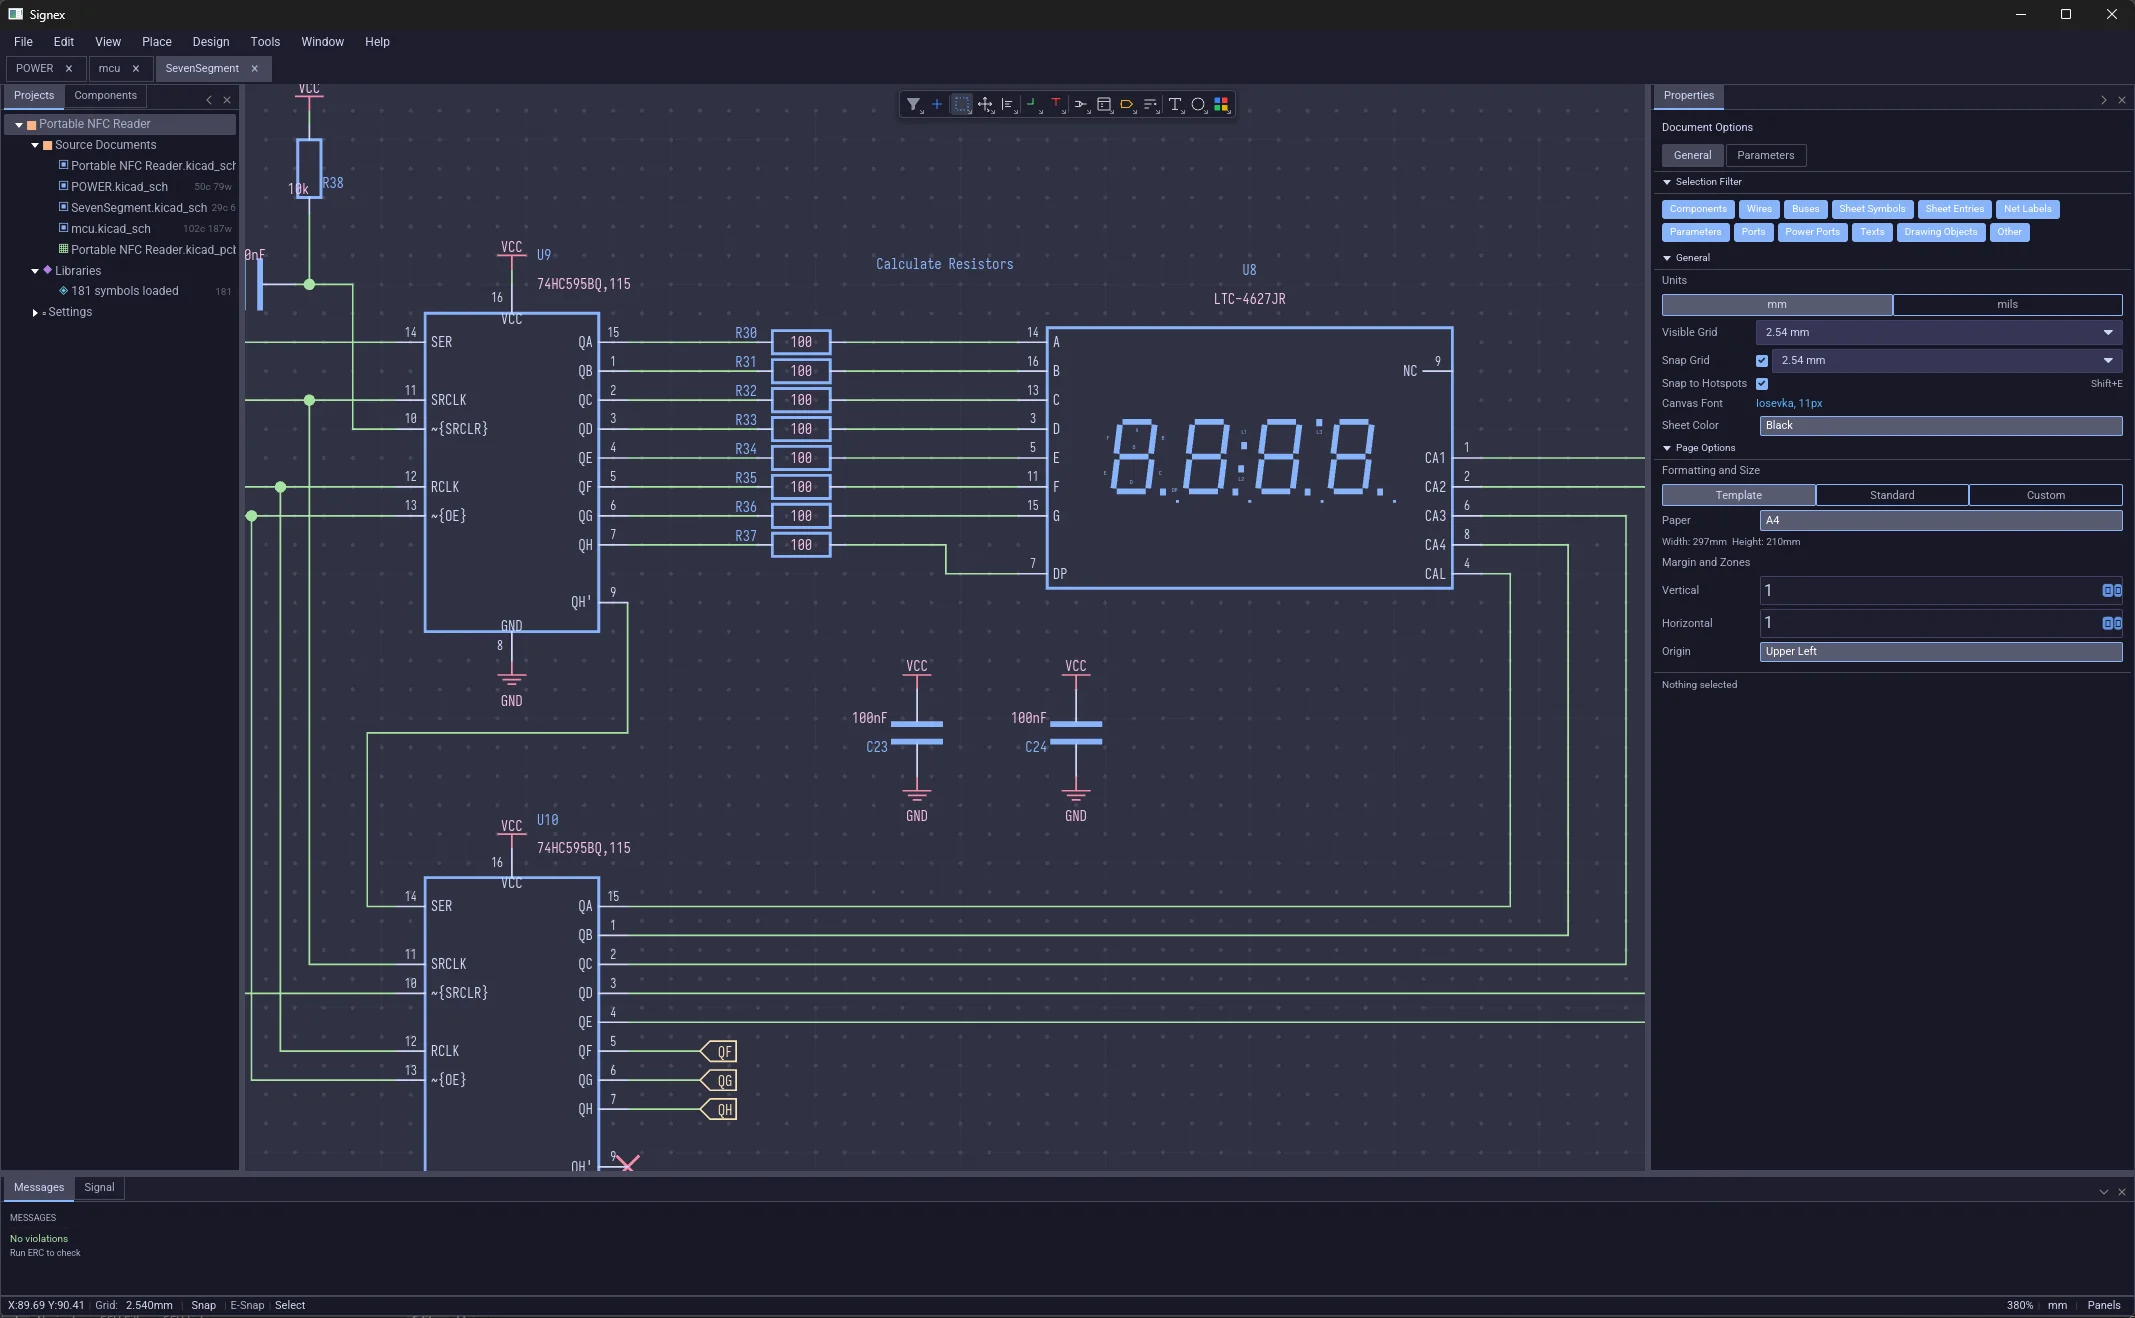Select the rectangular selection tool
This screenshot has height=1318, width=2135.
point(961,104)
